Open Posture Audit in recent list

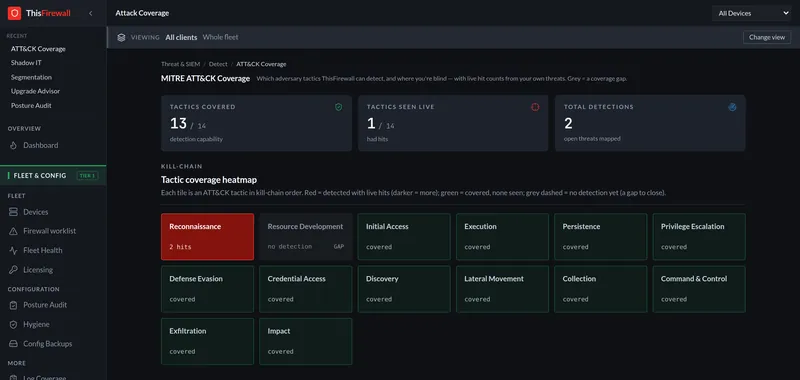31,106
